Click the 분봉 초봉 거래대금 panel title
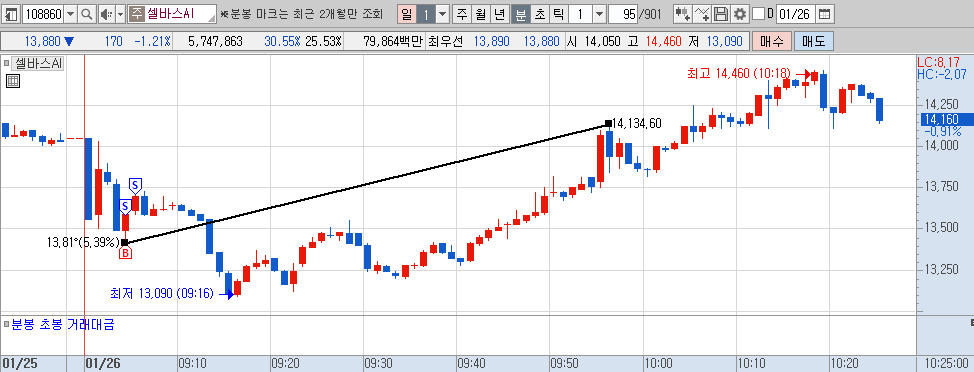Viewport: 974px width, 372px height. (x=63, y=324)
